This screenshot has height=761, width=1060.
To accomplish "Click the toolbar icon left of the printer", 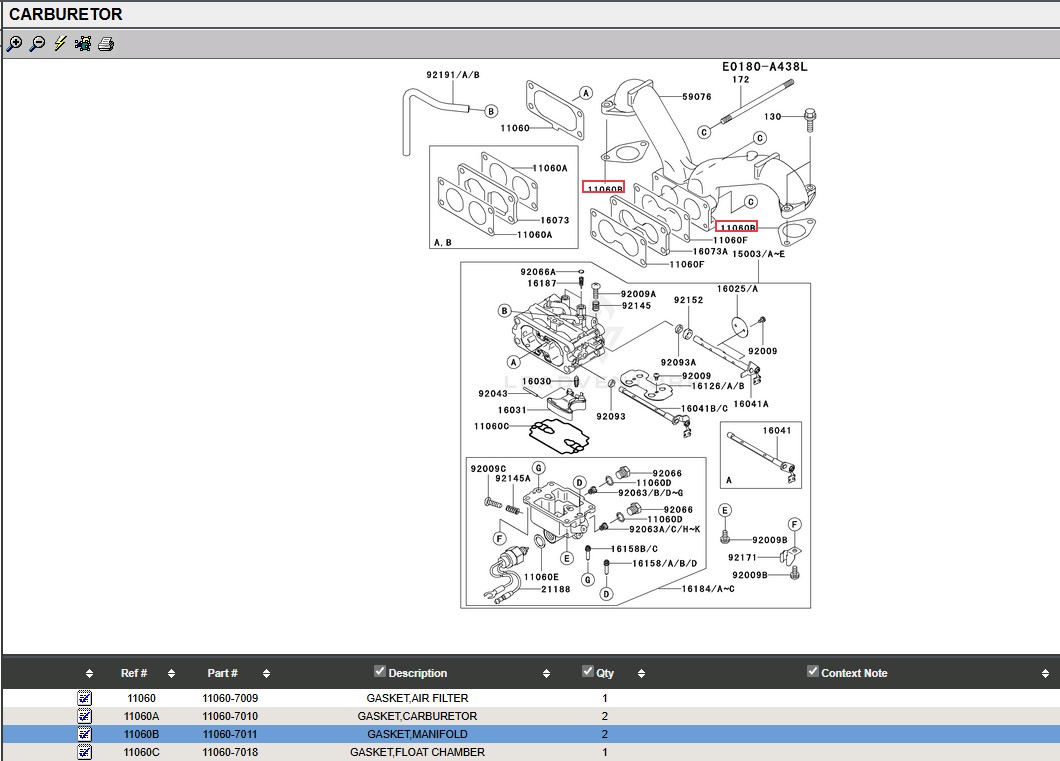I will (x=83, y=44).
